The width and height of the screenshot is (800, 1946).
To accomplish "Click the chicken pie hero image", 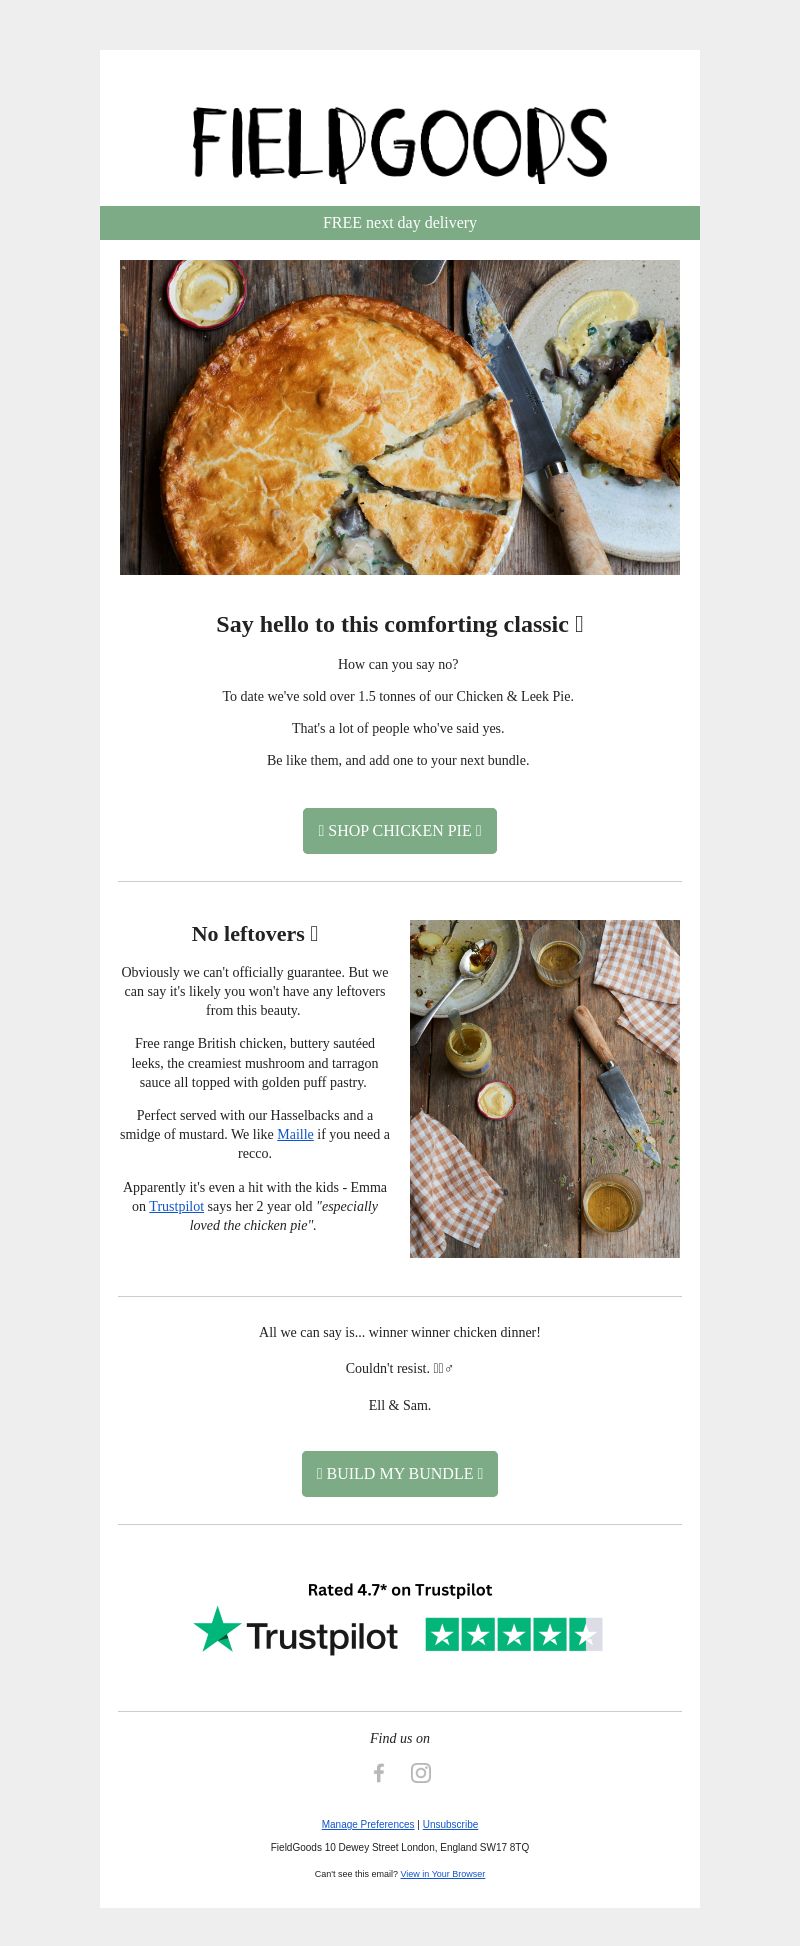I will (400, 417).
